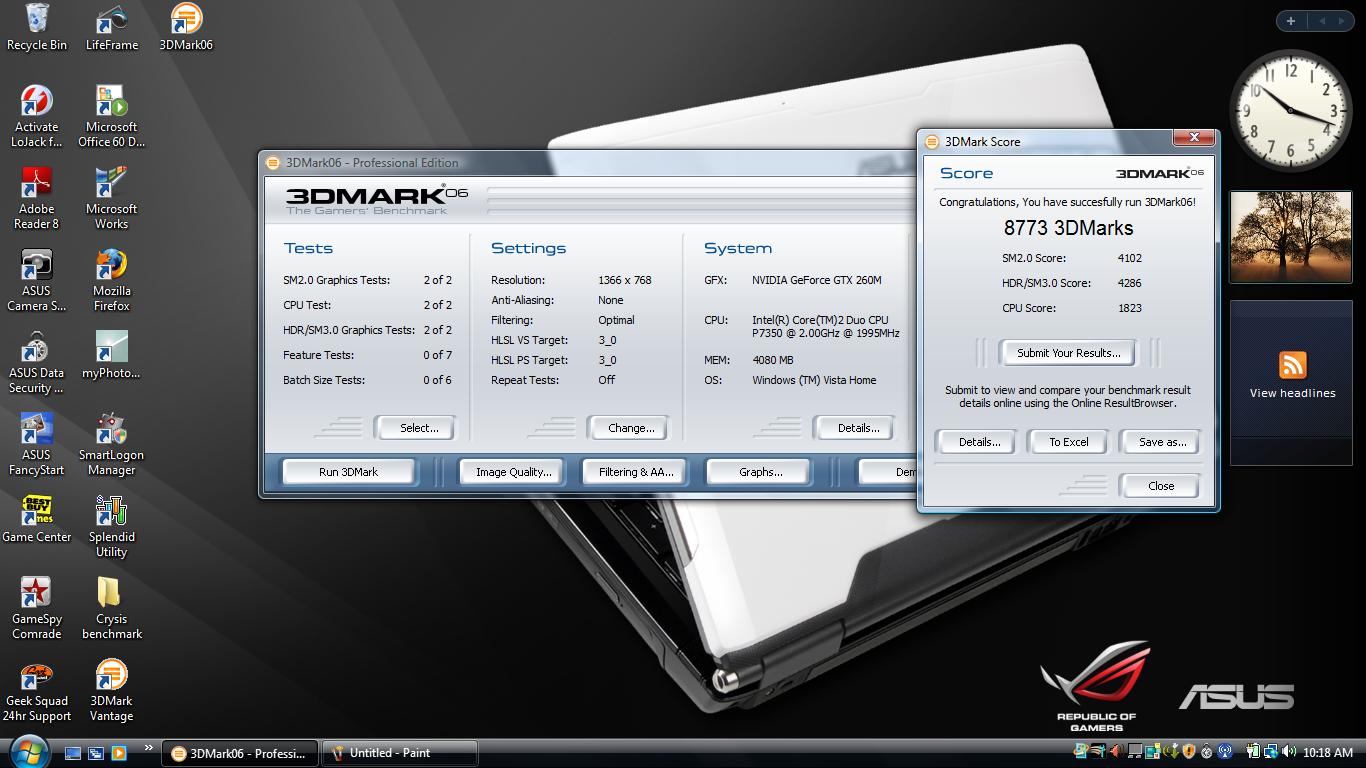Click the partially hidden Demo button
This screenshot has height=768, width=1366.
tap(889, 472)
